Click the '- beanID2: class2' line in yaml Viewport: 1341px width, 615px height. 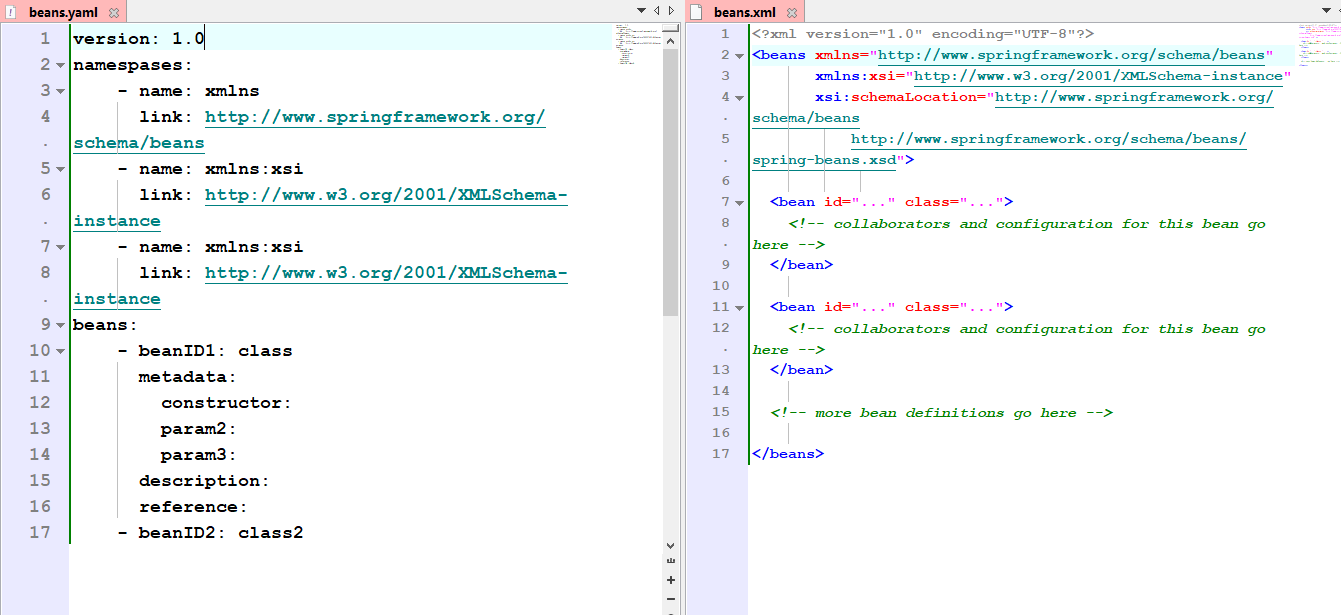point(210,533)
